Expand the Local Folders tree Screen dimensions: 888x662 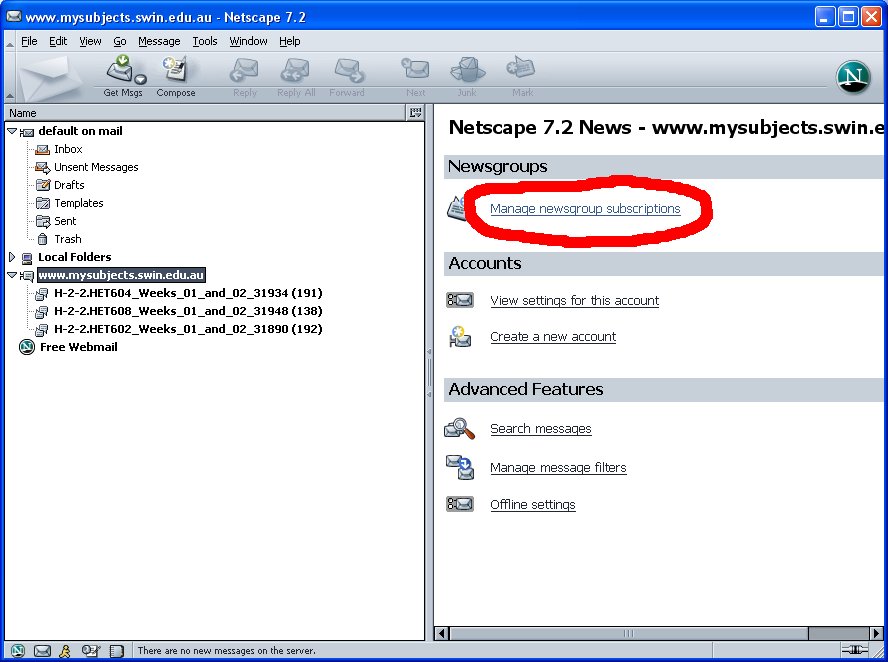tap(12, 257)
